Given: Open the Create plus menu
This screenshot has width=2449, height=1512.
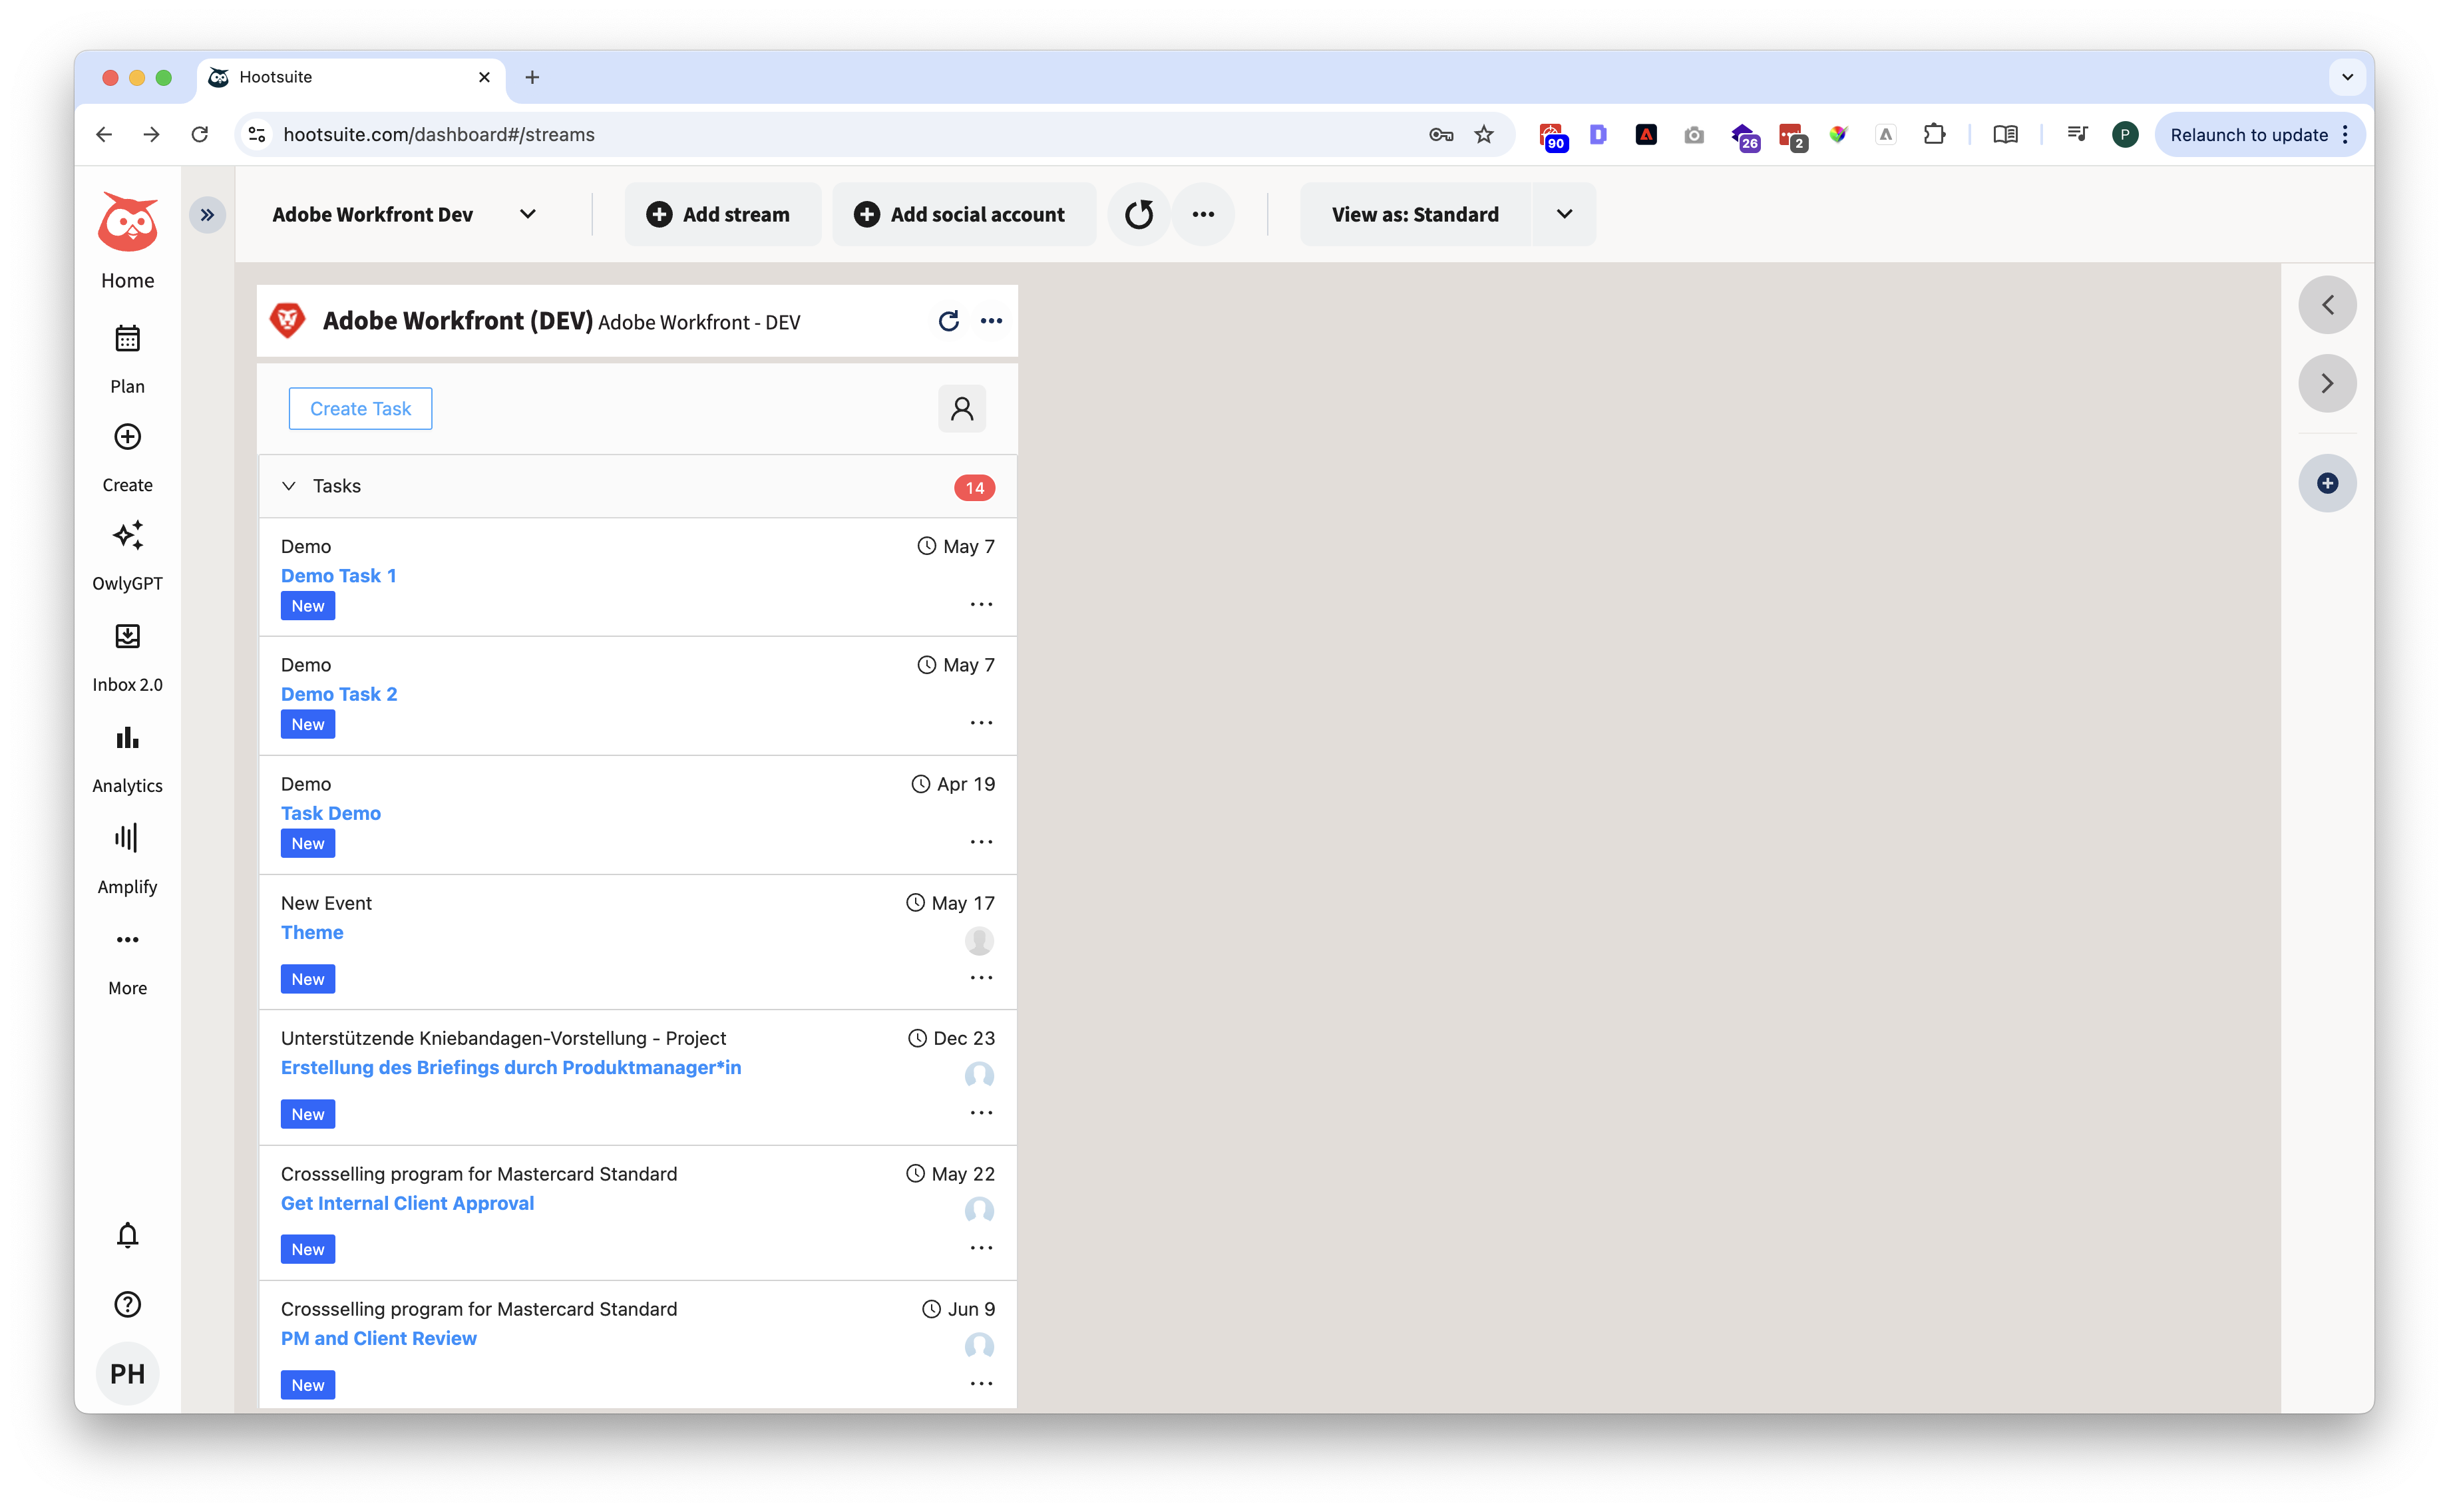Looking at the screenshot, I should click(127, 457).
